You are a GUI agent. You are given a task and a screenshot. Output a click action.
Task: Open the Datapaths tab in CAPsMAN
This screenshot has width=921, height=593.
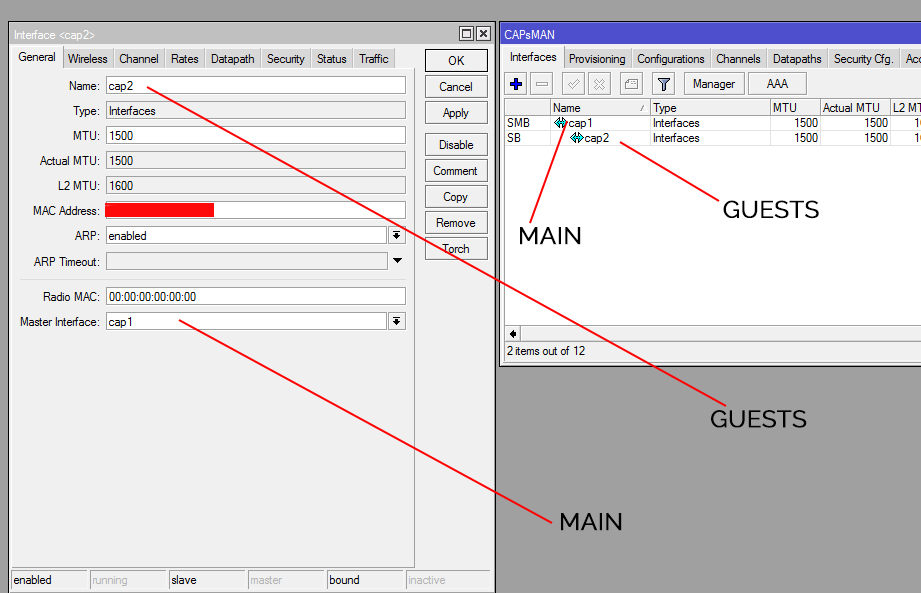click(797, 59)
